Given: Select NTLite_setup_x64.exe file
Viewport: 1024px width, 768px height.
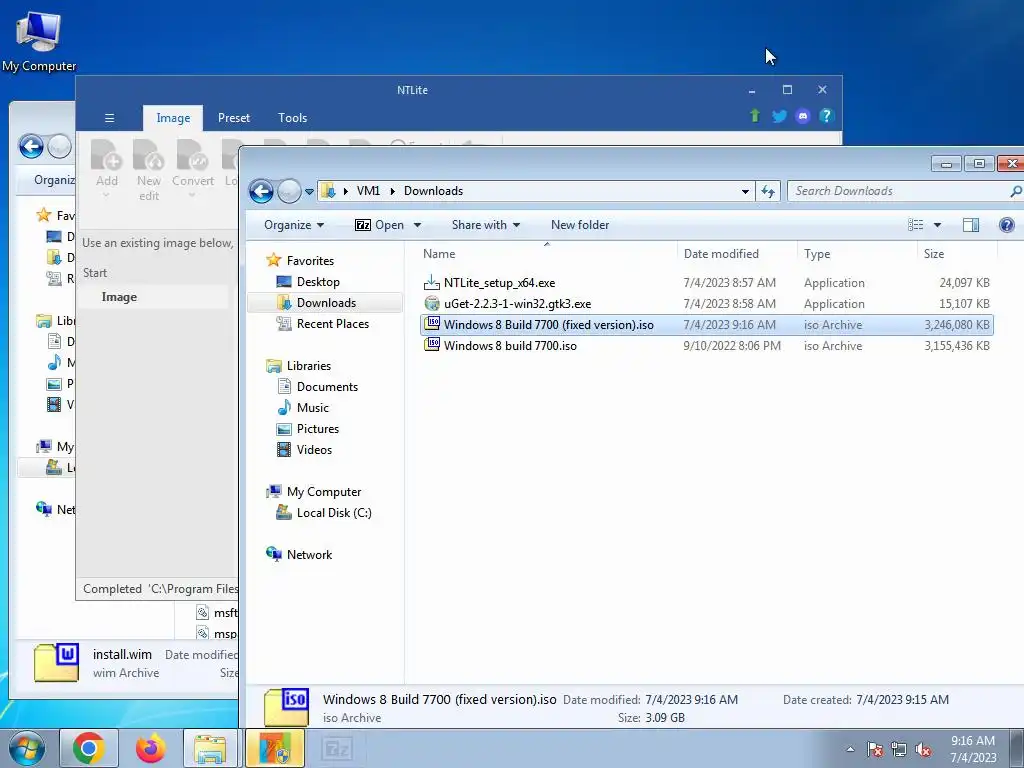Looking at the screenshot, I should pyautogui.click(x=707, y=283).
